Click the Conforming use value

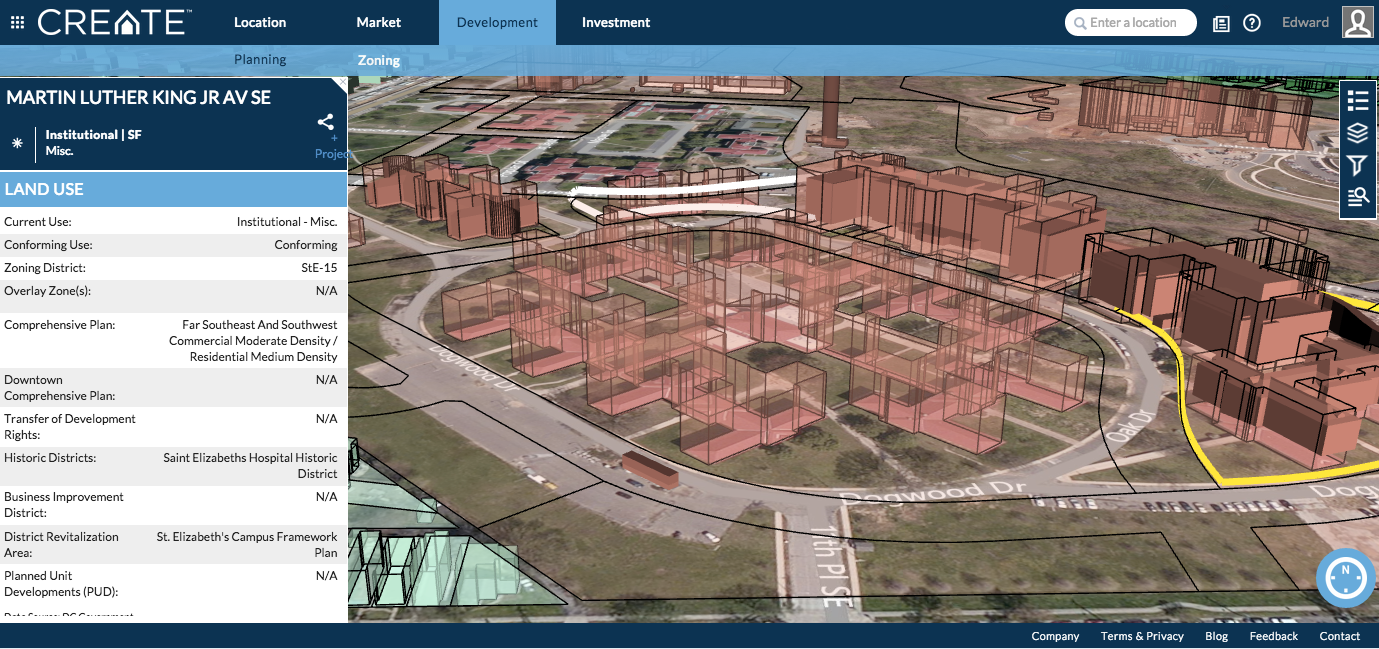click(306, 245)
